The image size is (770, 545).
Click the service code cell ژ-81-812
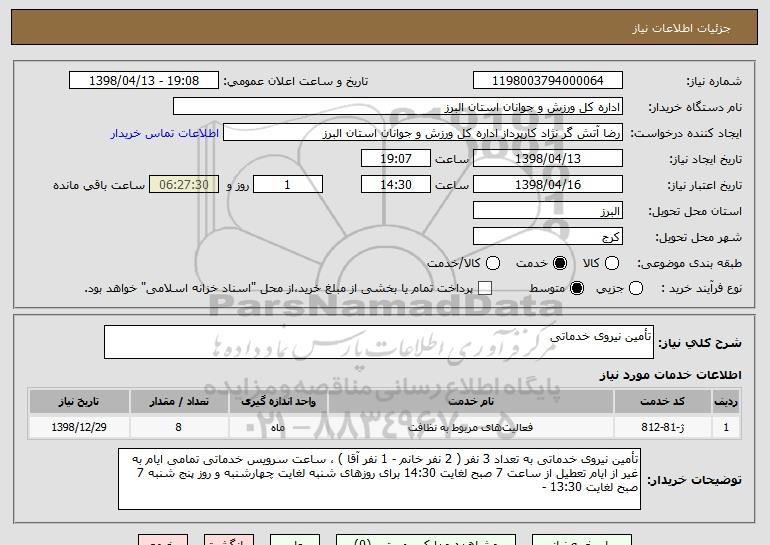pyautogui.click(x=662, y=427)
